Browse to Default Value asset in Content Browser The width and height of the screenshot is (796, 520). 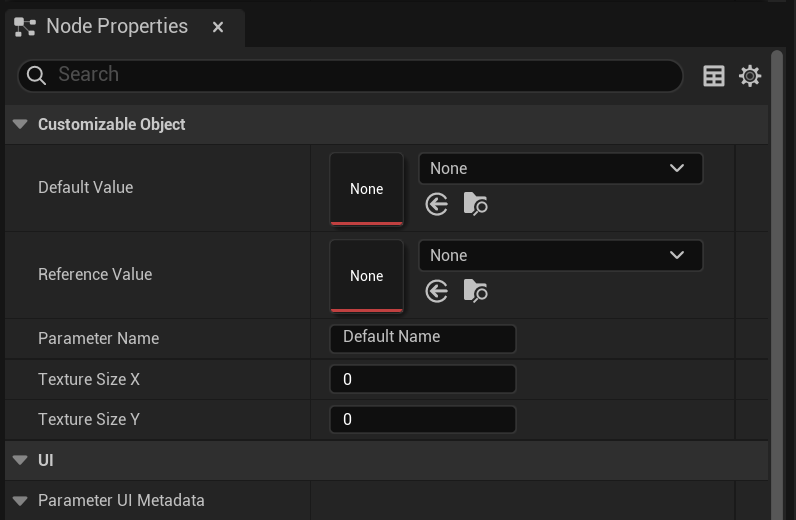coord(475,204)
